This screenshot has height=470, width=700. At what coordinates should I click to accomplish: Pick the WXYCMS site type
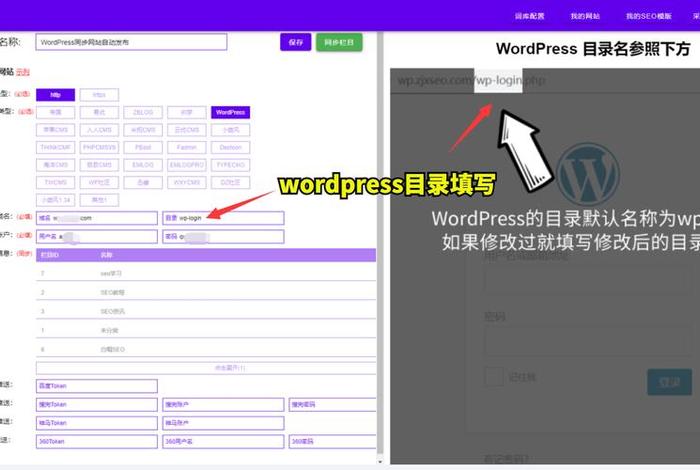point(187,182)
